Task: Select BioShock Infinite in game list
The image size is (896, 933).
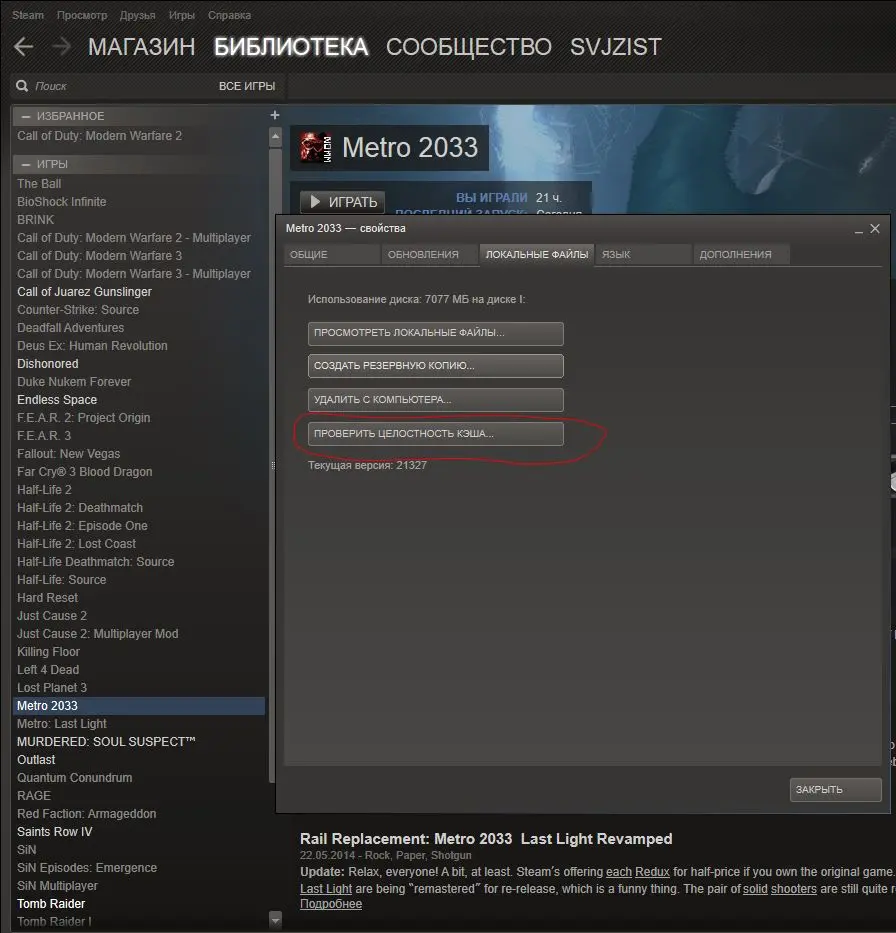Action: [x=62, y=202]
